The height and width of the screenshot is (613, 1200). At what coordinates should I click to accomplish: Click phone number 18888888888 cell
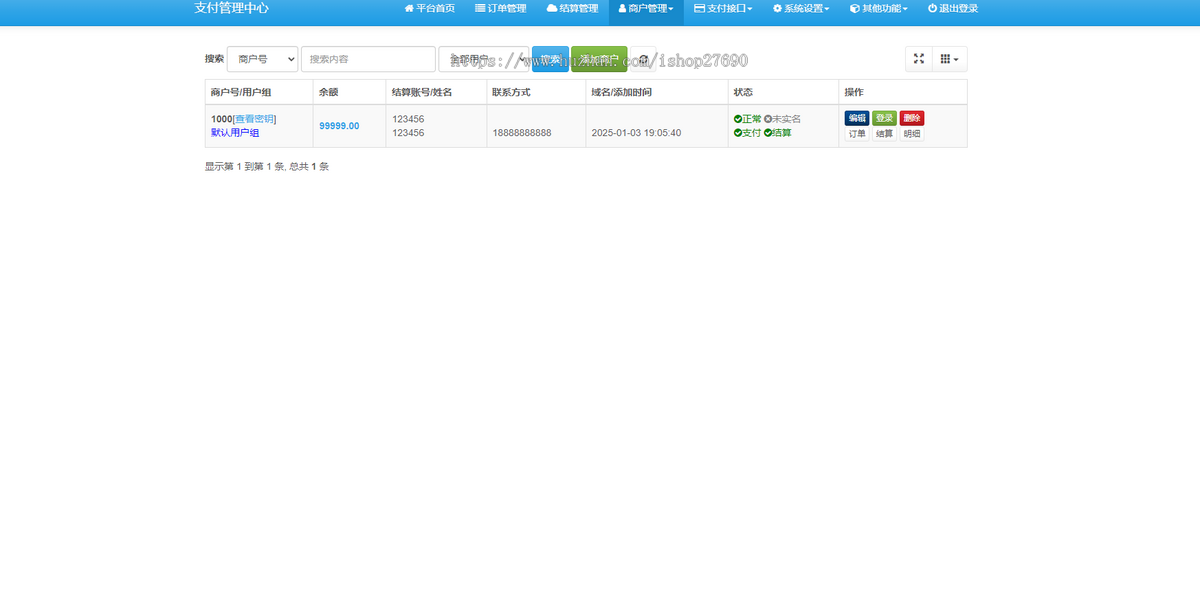[x=522, y=133]
